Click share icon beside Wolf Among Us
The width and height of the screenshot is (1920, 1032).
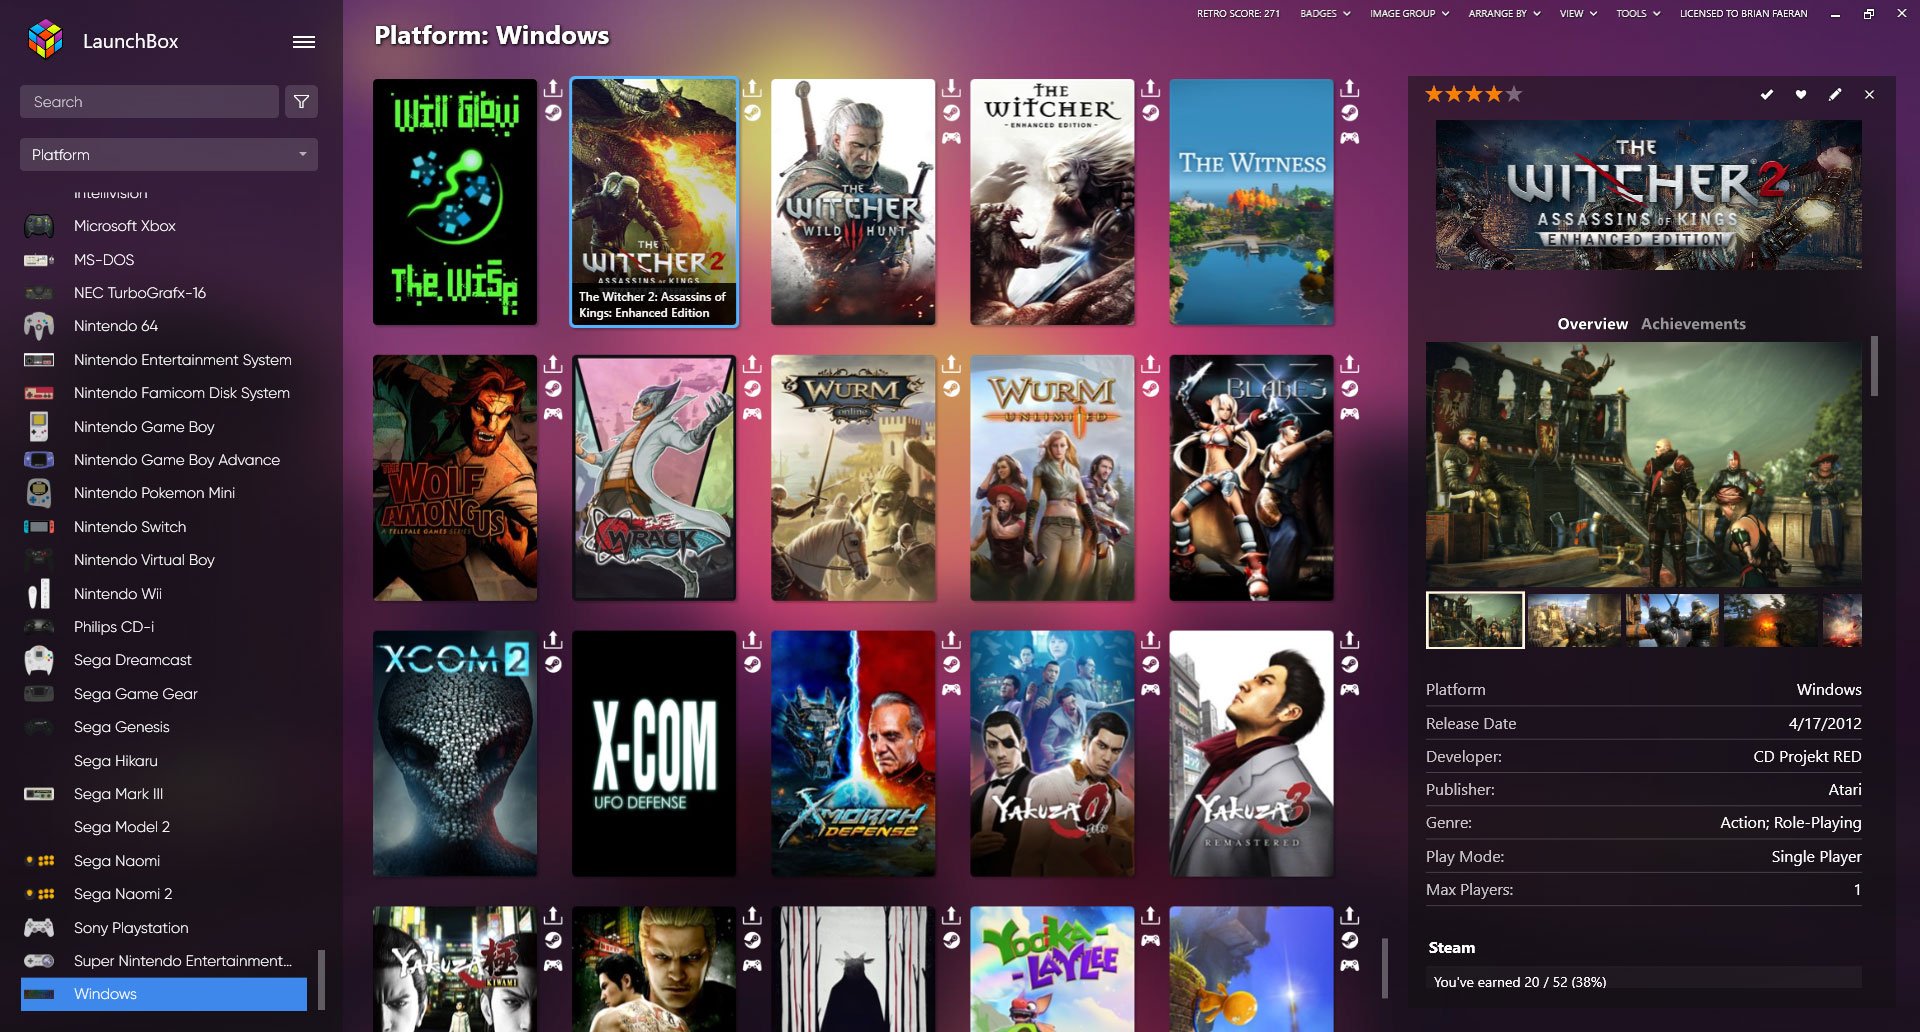pyautogui.click(x=553, y=364)
